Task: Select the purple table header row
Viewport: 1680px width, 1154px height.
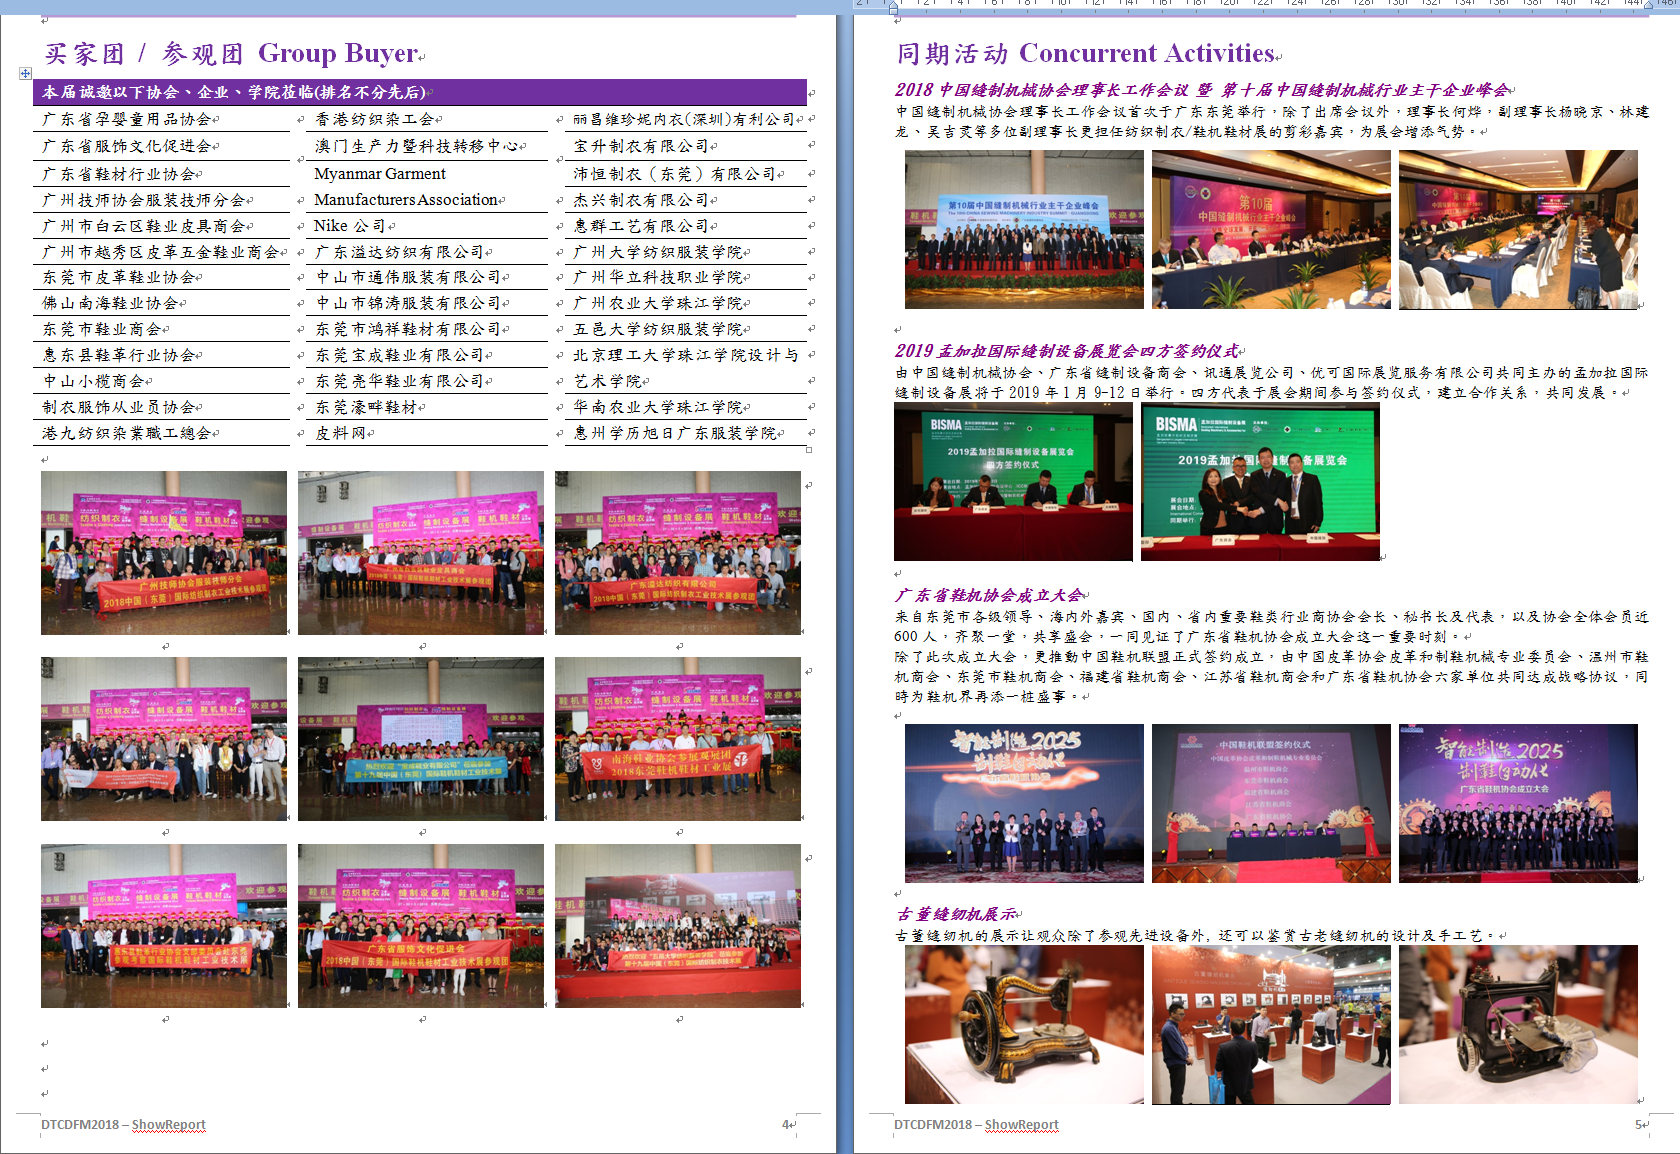Action: [420, 92]
